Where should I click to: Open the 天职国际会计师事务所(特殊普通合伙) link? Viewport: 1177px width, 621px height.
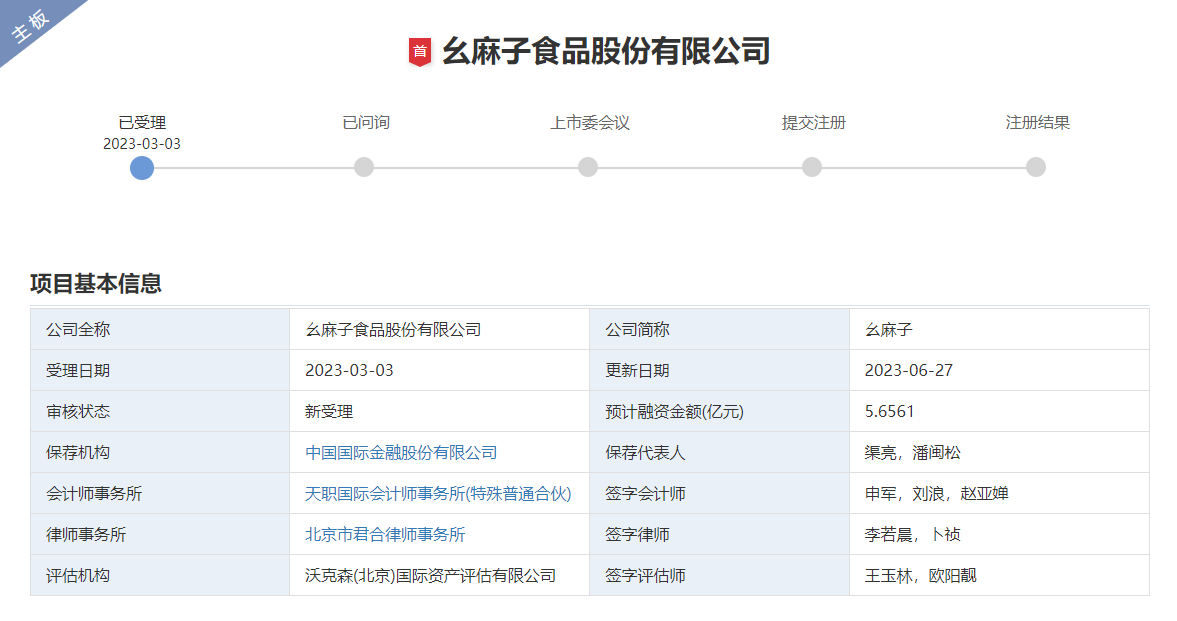click(x=438, y=493)
